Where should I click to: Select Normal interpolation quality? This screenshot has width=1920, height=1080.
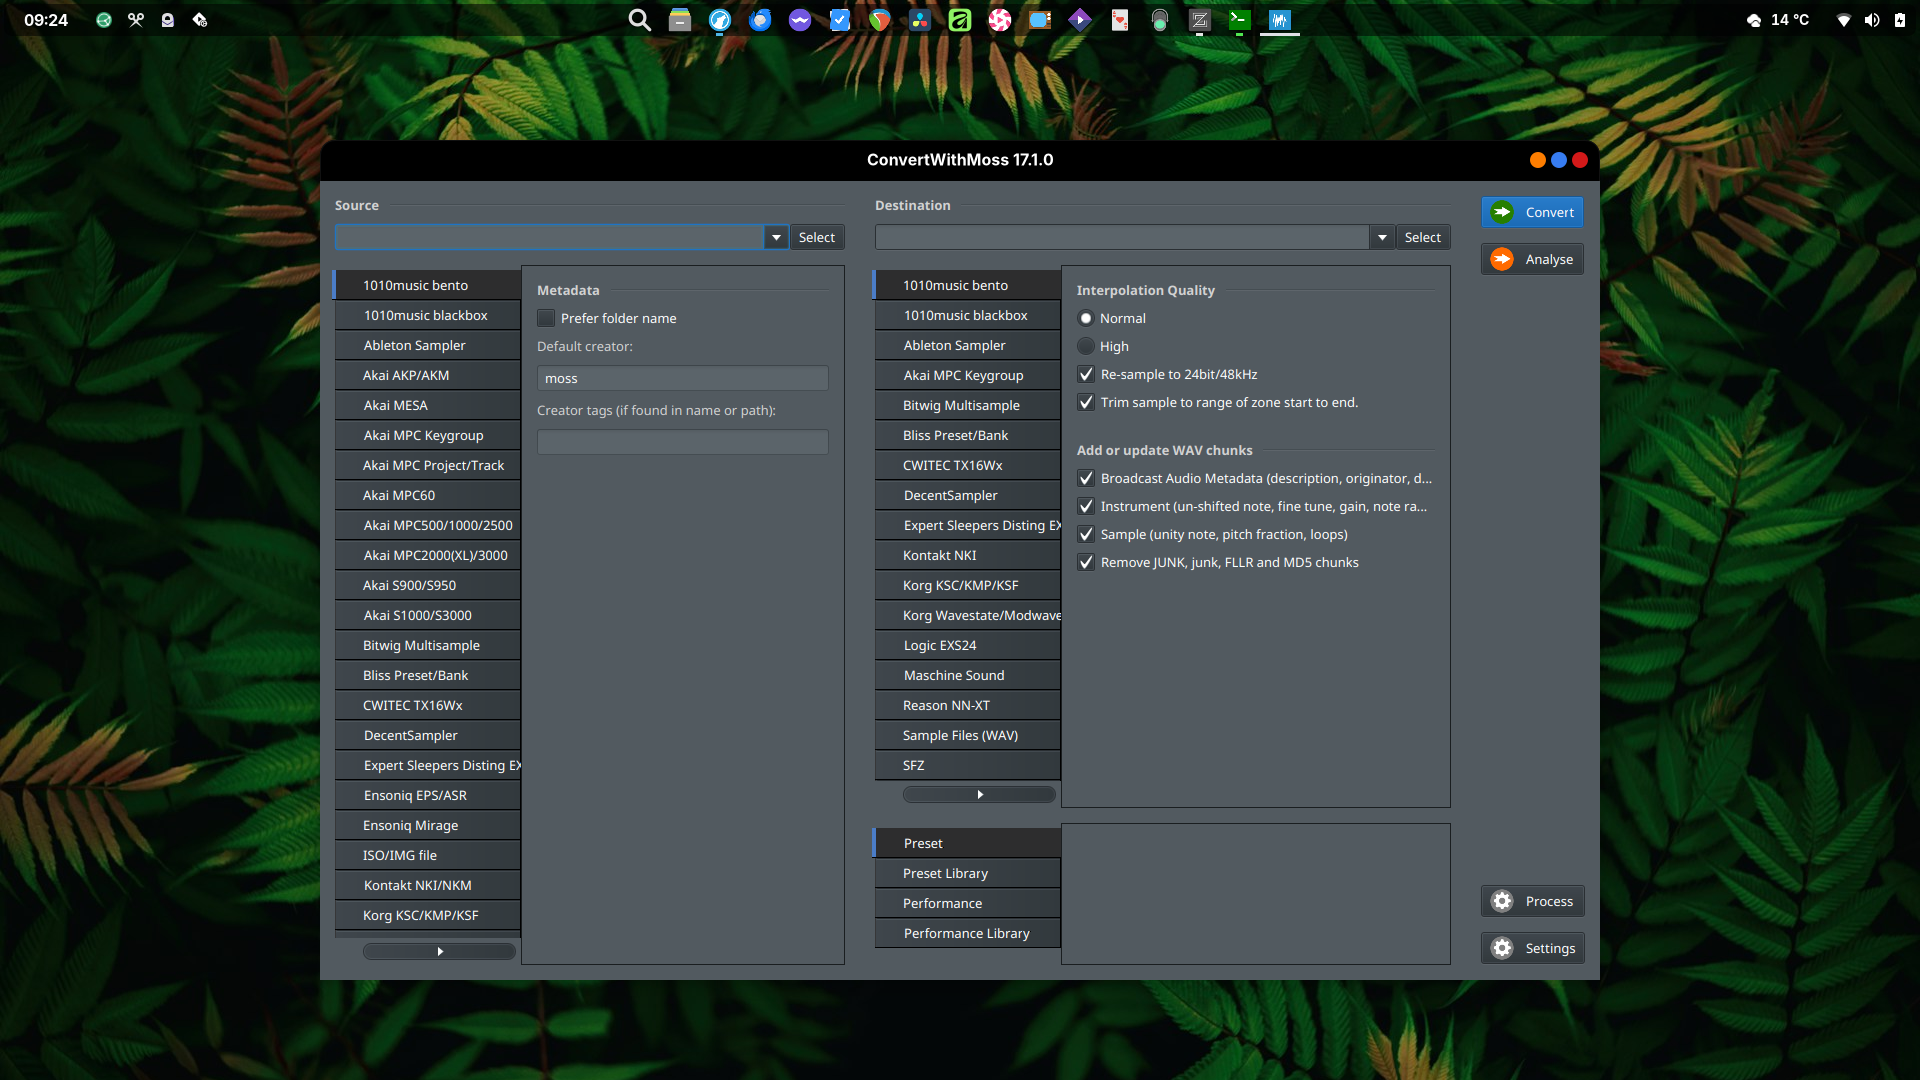pyautogui.click(x=1086, y=318)
